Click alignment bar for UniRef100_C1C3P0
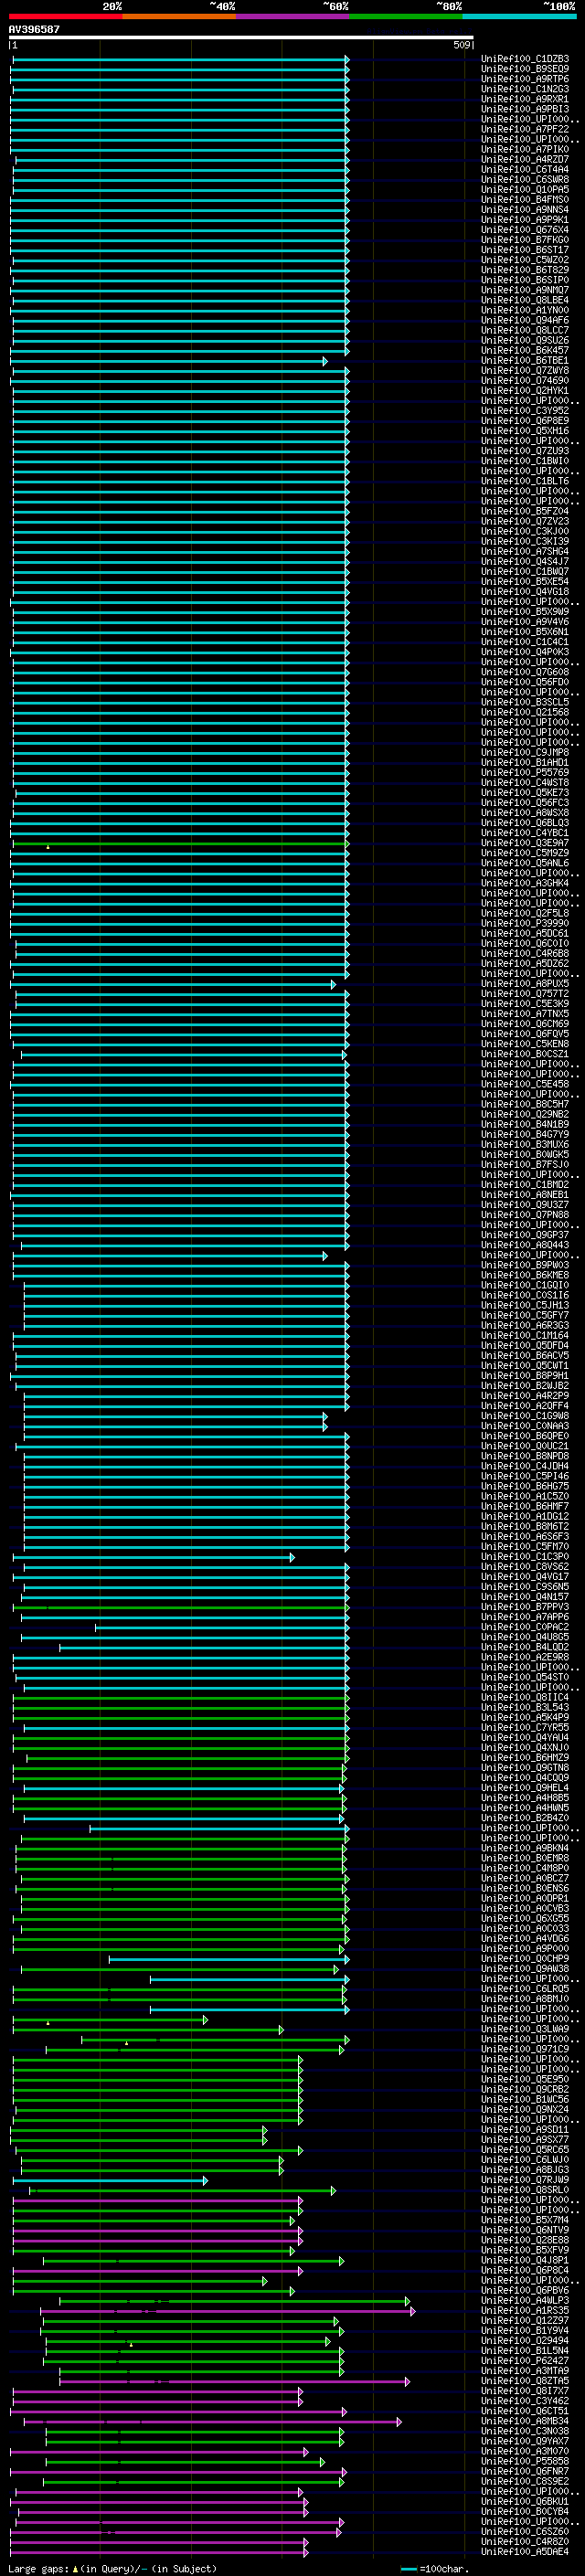The width and height of the screenshot is (585, 2576). tap(154, 1558)
